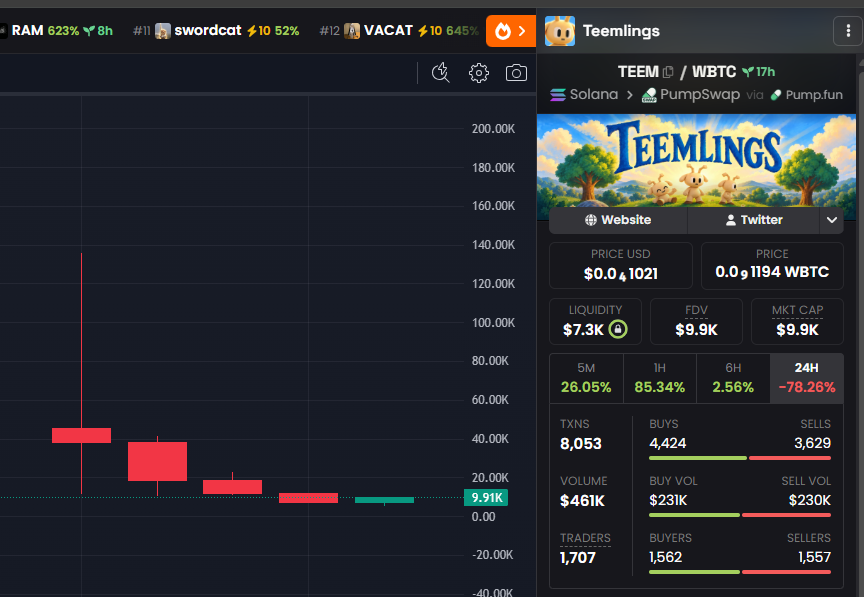The width and height of the screenshot is (864, 597).
Task: Copy the TEEM token address
Action: 668,72
